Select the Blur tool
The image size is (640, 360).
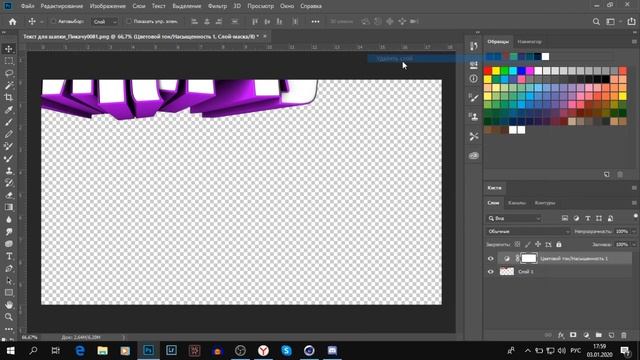9,220
